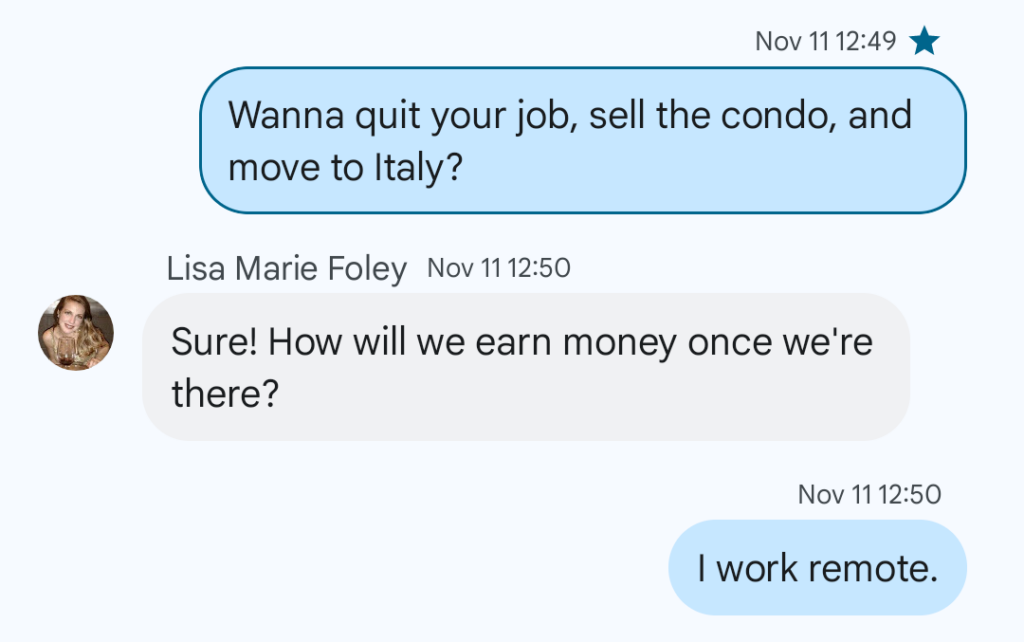1024x642 pixels.
Task: Click the word "money" in Lisa's reply
Action: pyautogui.click(x=619, y=344)
